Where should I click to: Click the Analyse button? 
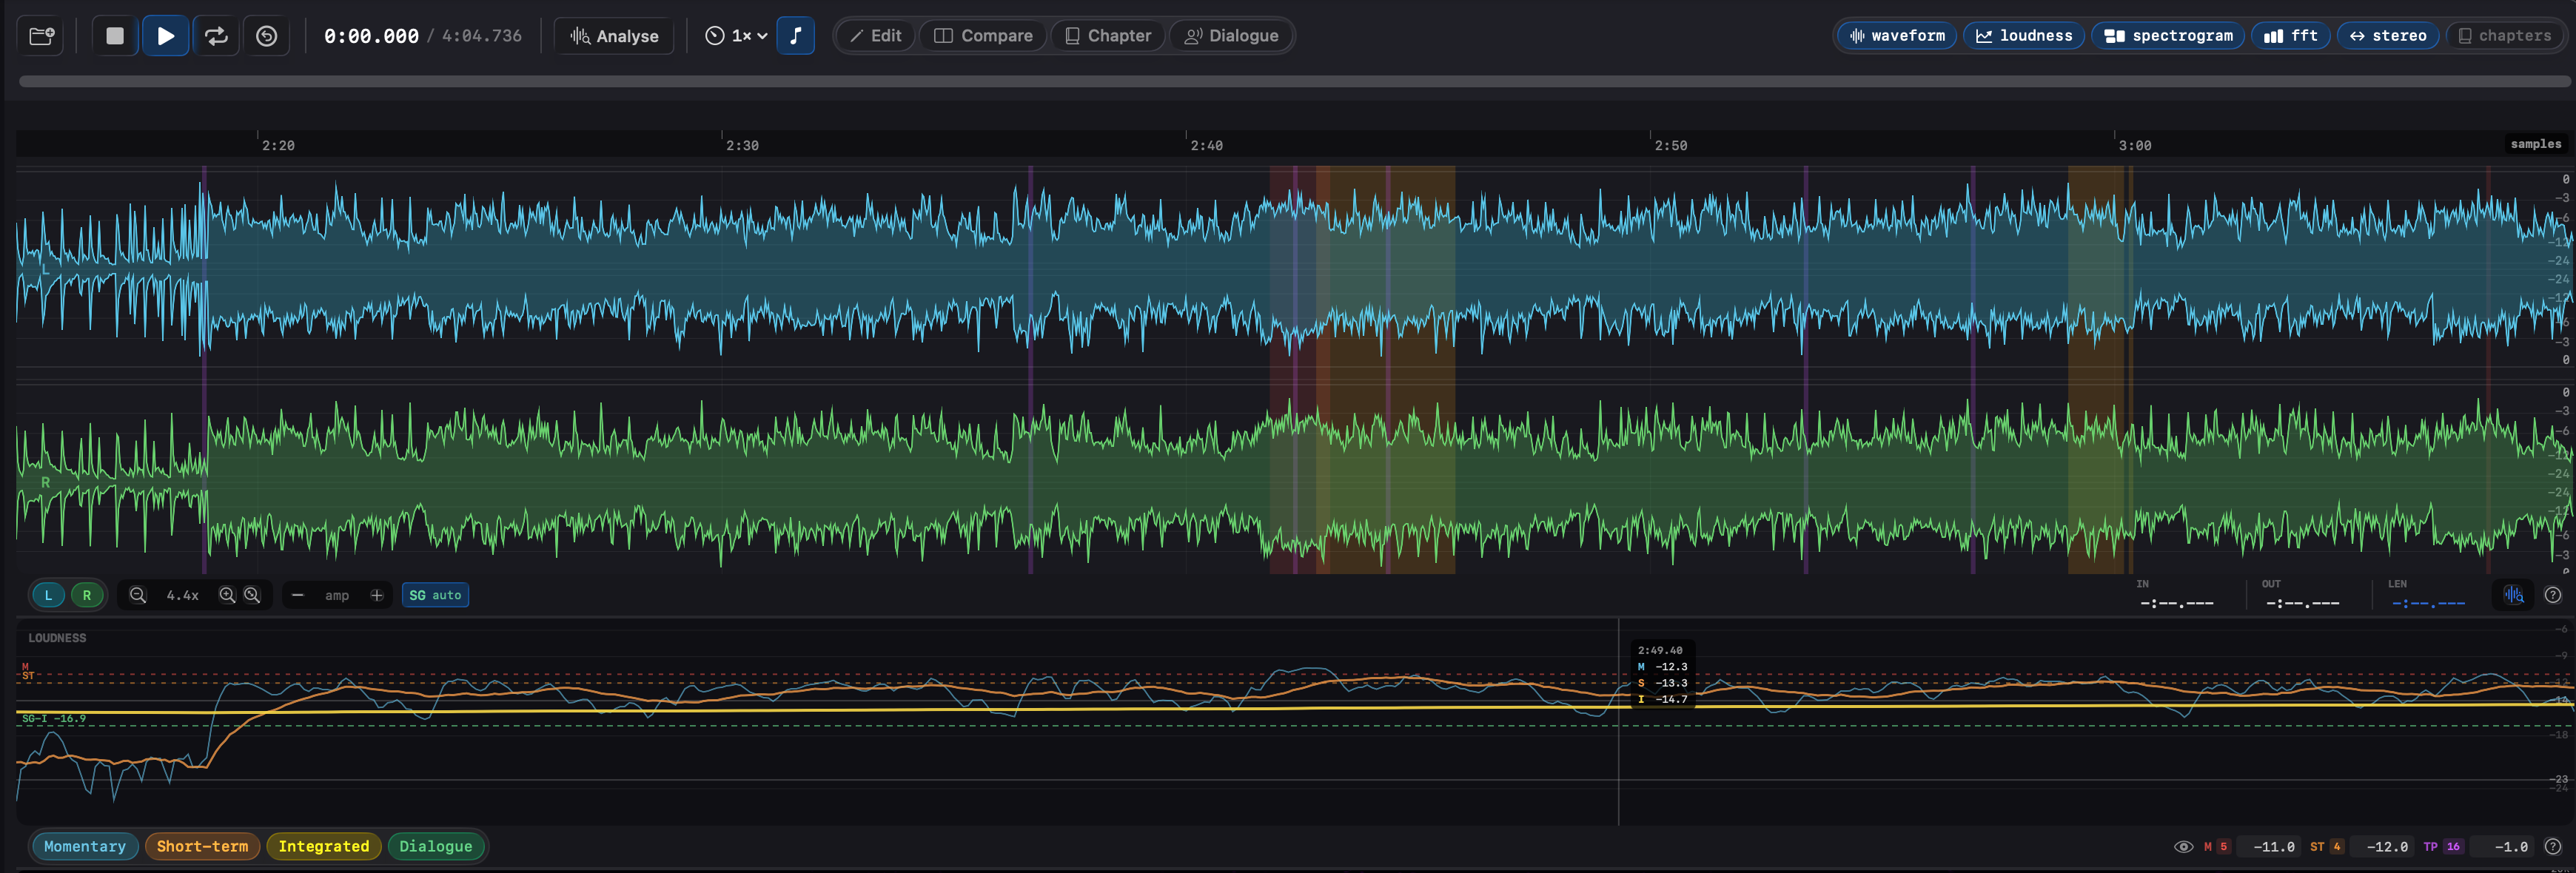point(614,36)
